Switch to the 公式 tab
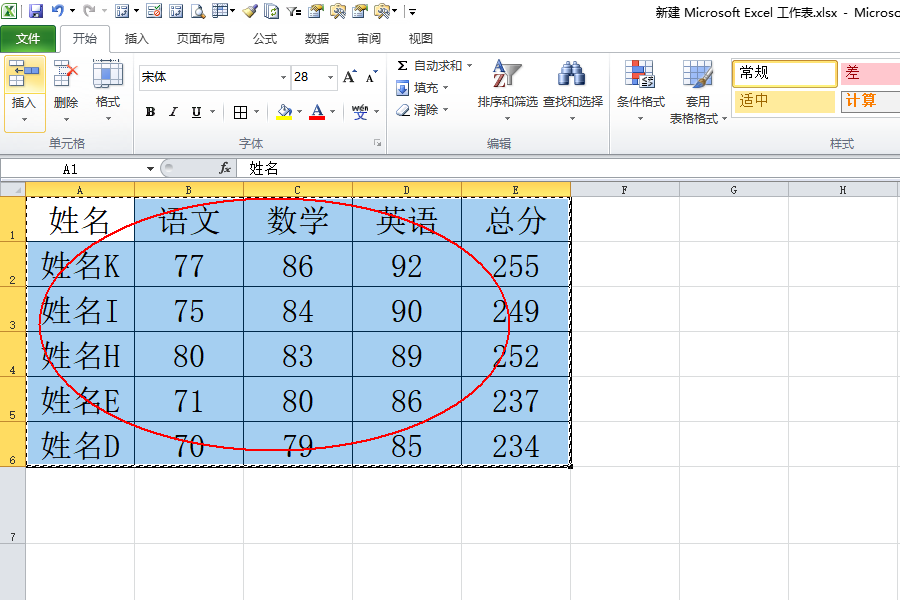The height and width of the screenshot is (600, 900). pos(265,38)
